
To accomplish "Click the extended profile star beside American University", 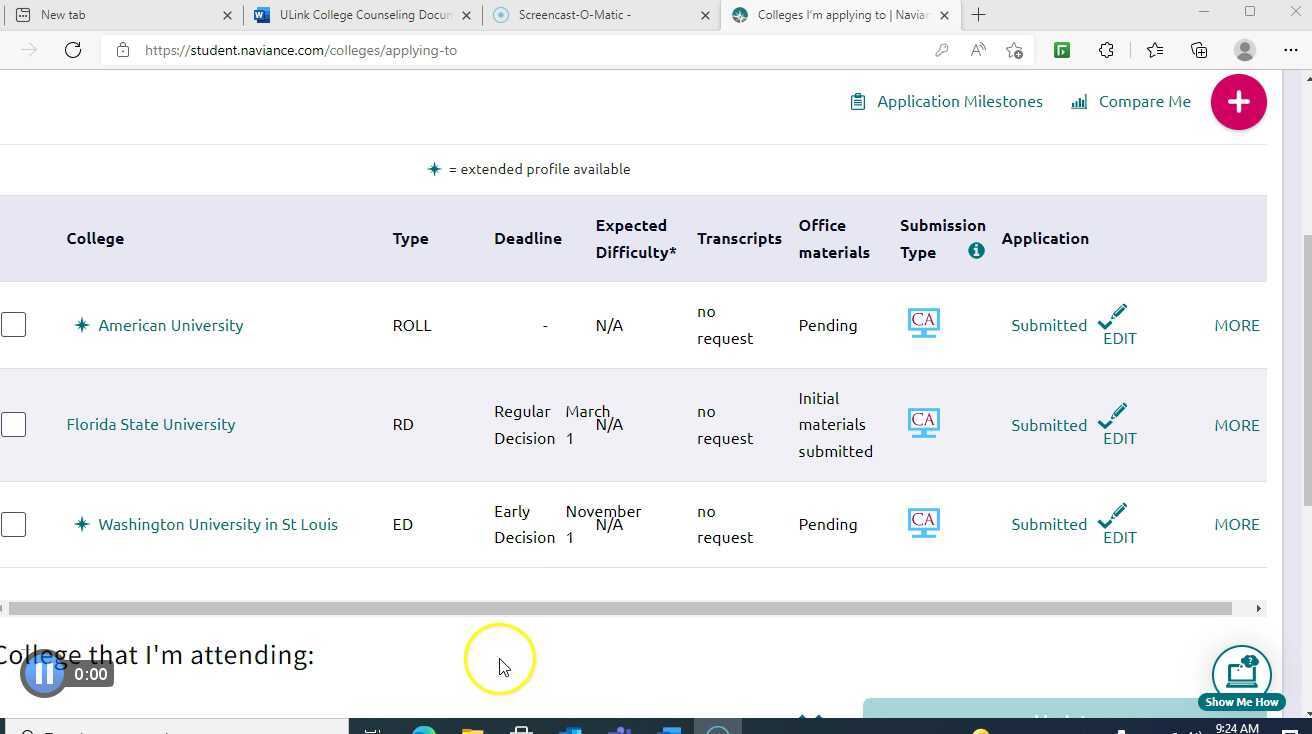I will coord(82,325).
